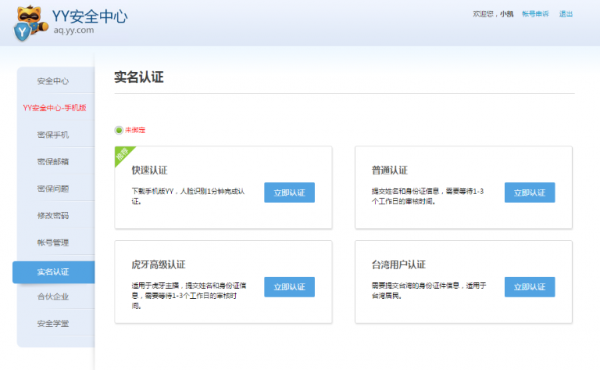Open 密保问题 from the sidebar
600x370 pixels.
click(x=53, y=189)
